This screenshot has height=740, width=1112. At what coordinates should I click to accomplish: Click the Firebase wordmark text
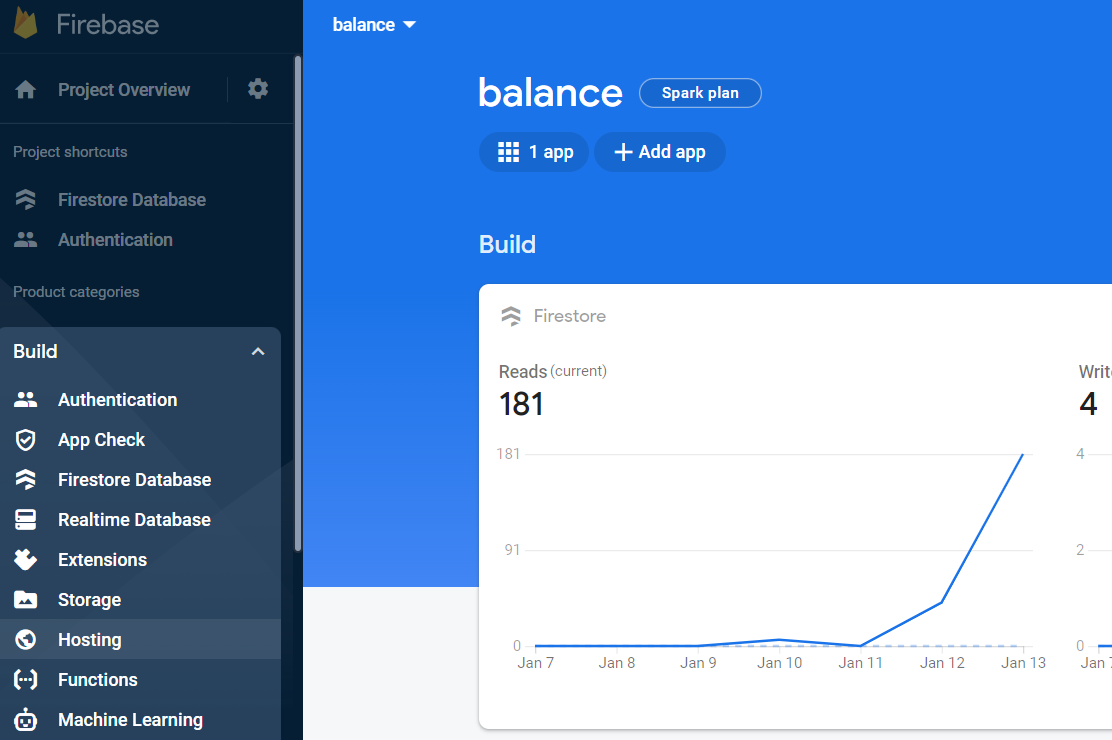coord(108,25)
